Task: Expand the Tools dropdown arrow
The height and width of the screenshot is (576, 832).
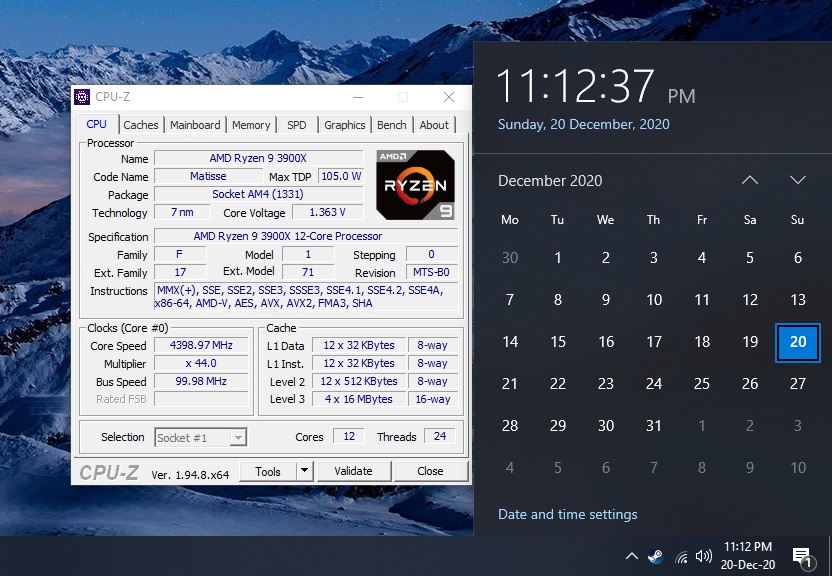Action: (305, 471)
